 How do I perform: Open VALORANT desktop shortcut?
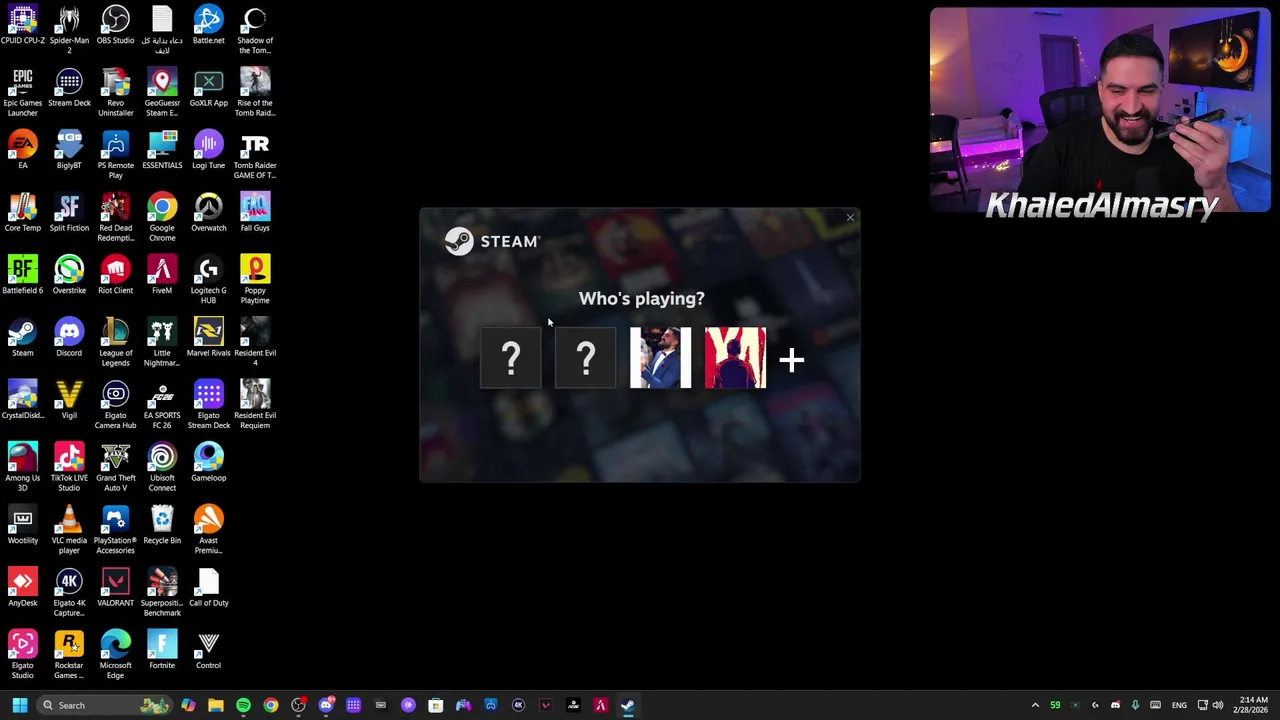(115, 588)
